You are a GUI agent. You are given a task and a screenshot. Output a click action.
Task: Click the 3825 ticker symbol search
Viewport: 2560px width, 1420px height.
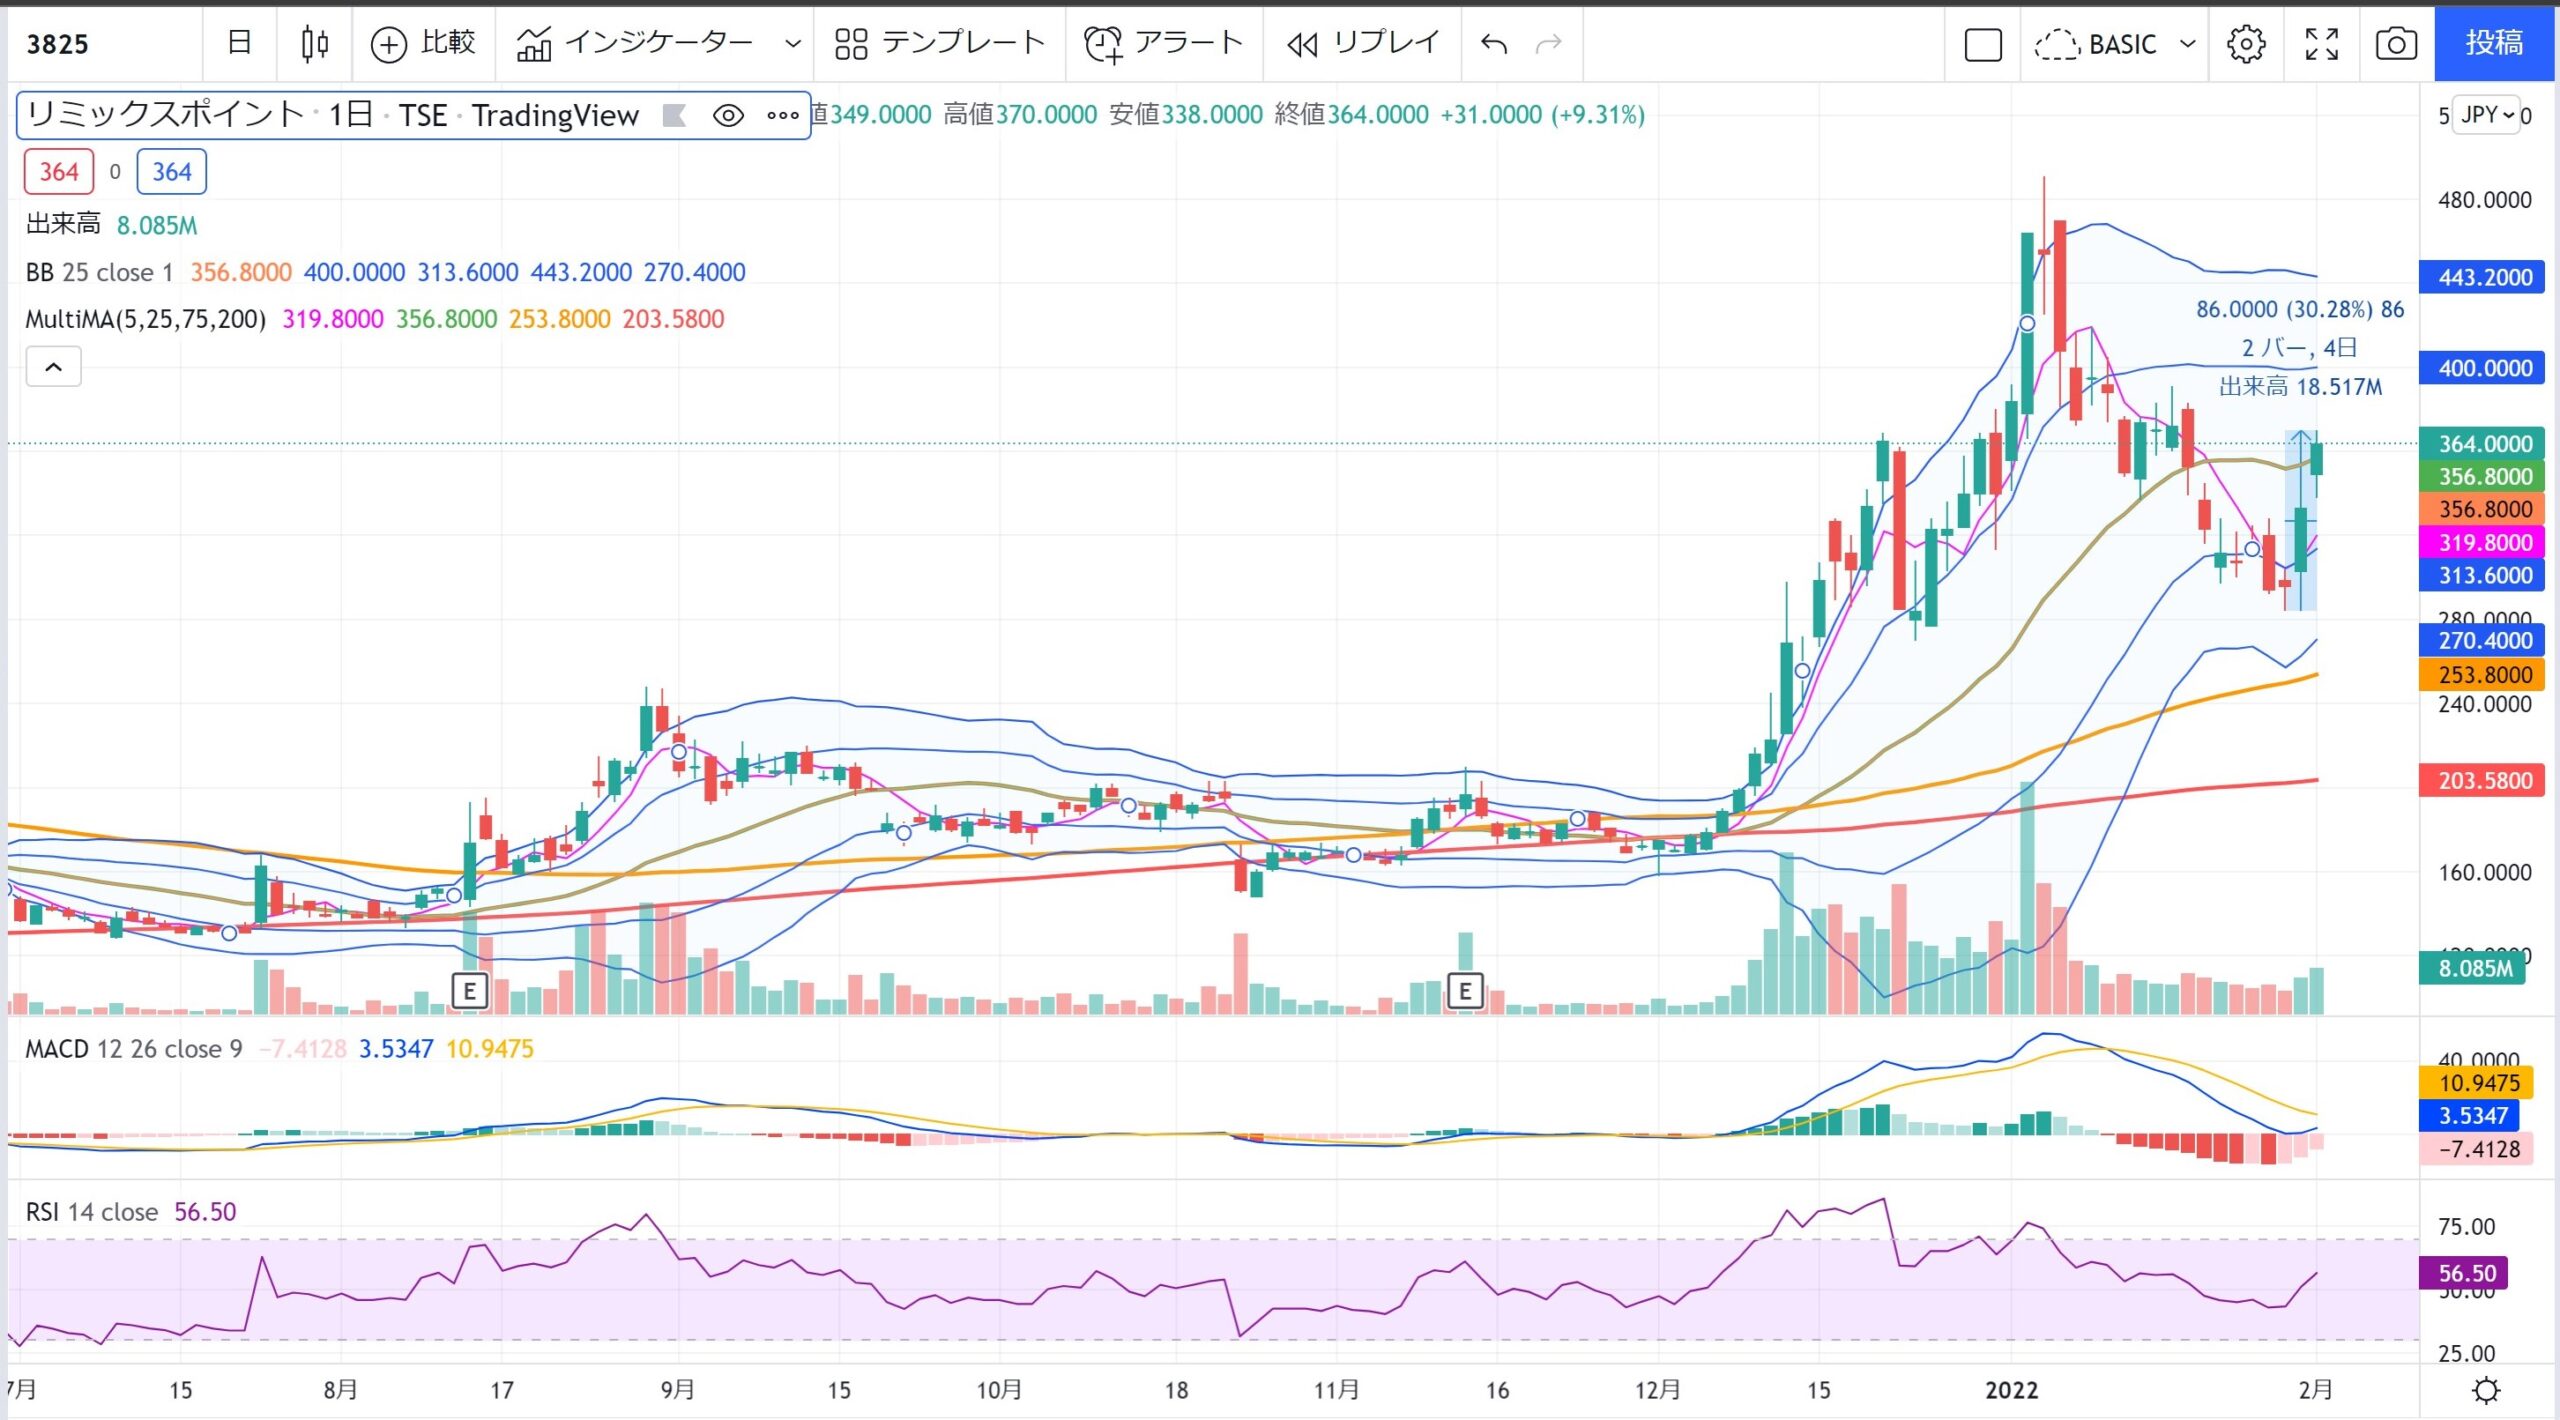point(58,44)
